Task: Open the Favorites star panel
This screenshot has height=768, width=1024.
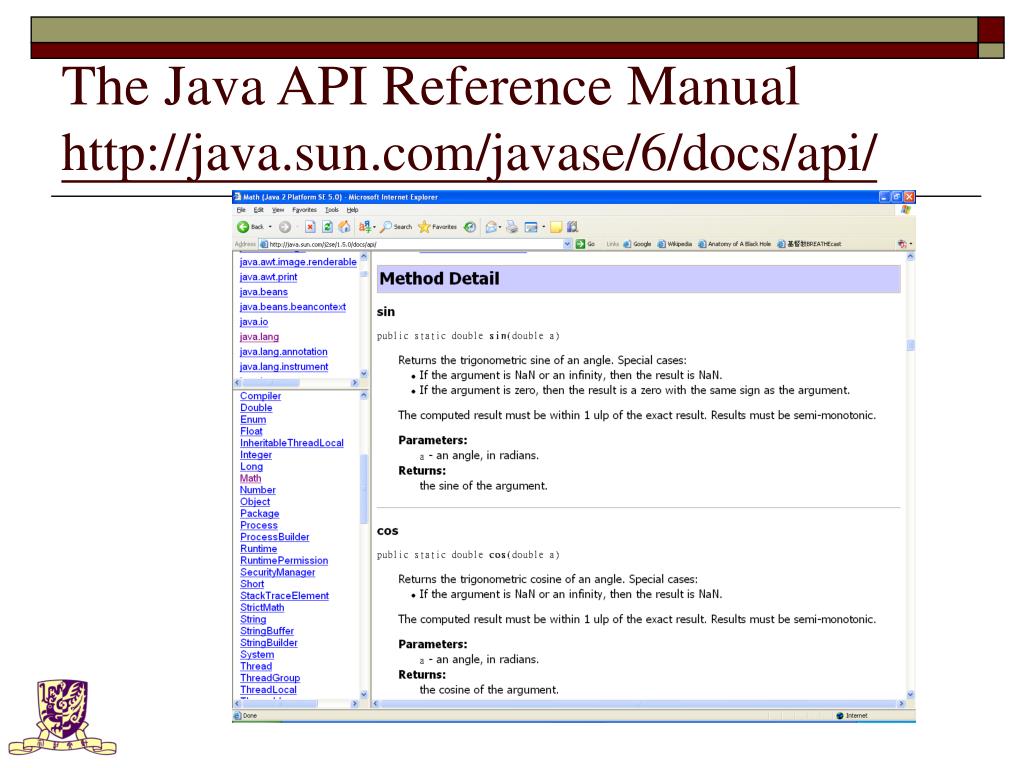Action: point(437,227)
